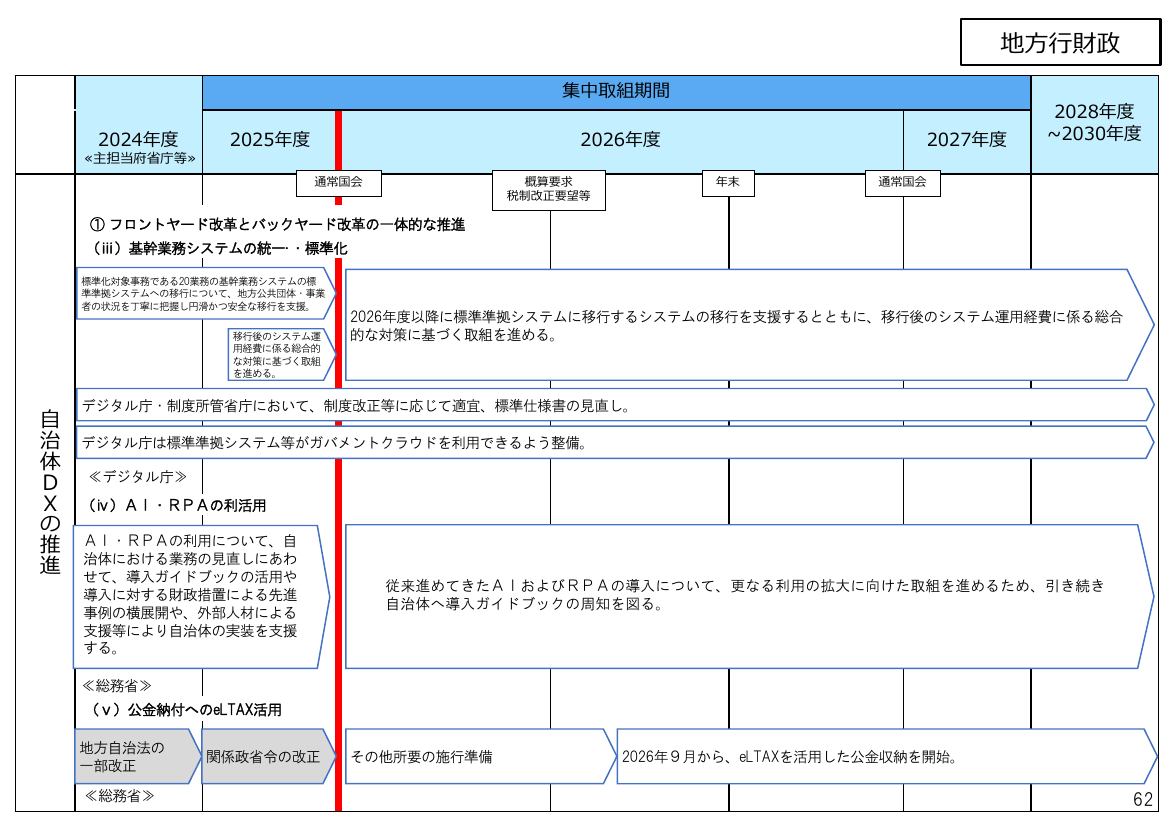Viewport: 1170px width, 827px height.
Task: Select the bar about ガバメントクラウドを利用できるよう整備
Action: coord(615,443)
